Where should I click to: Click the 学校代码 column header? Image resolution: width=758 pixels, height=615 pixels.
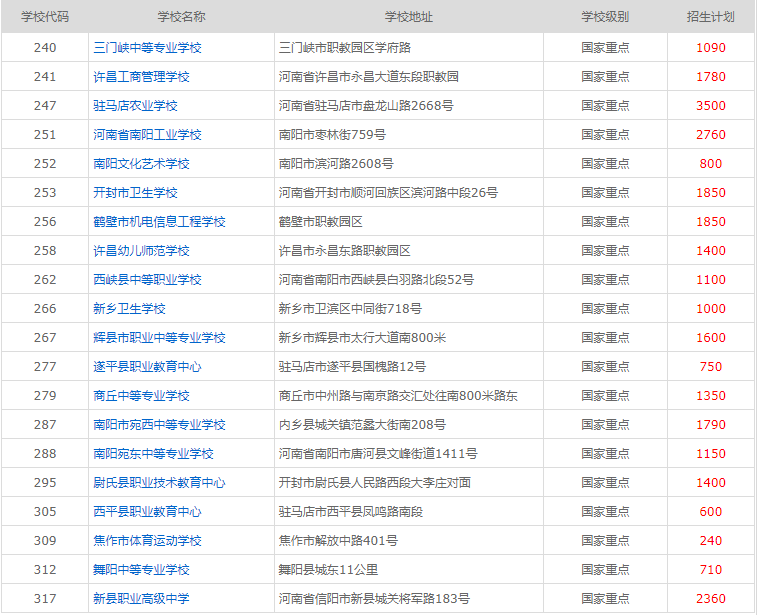(x=45, y=18)
